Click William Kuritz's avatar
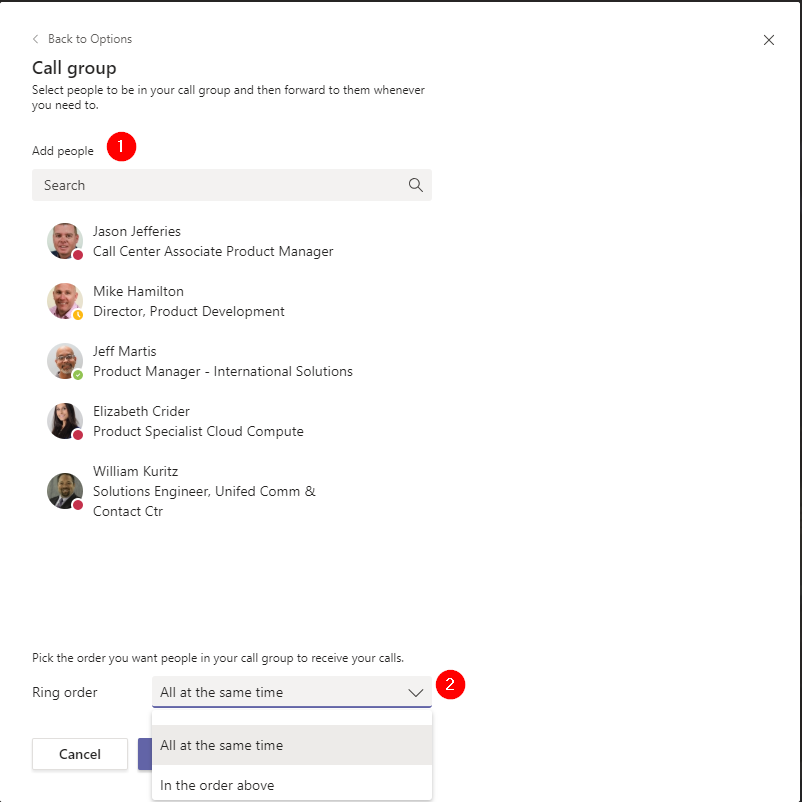 click(65, 491)
